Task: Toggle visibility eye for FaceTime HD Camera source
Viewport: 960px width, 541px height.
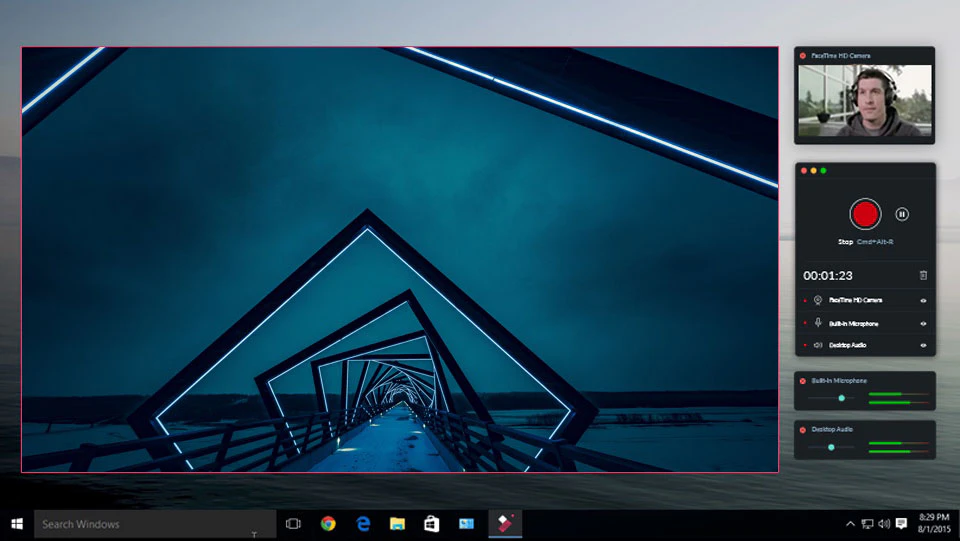Action: coord(923,300)
